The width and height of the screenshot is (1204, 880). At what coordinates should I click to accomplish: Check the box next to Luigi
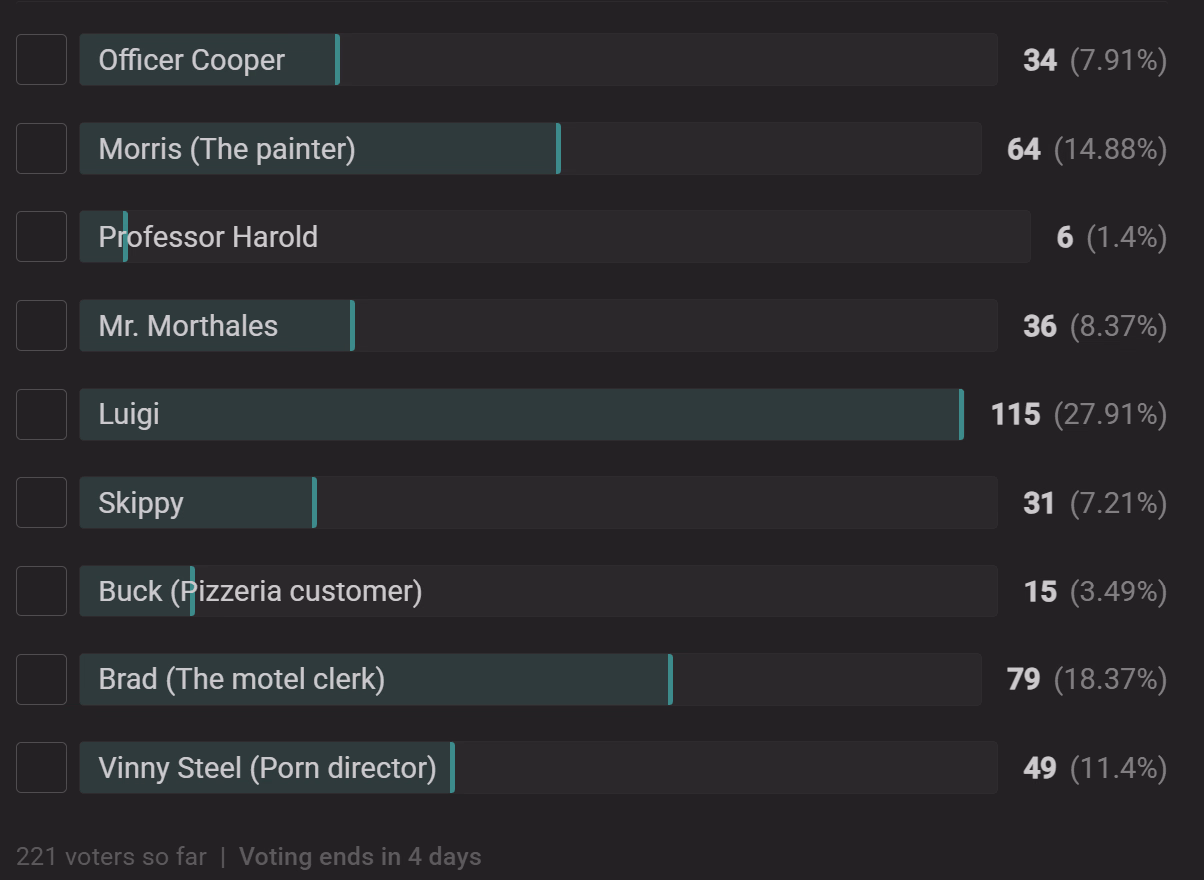click(x=42, y=414)
